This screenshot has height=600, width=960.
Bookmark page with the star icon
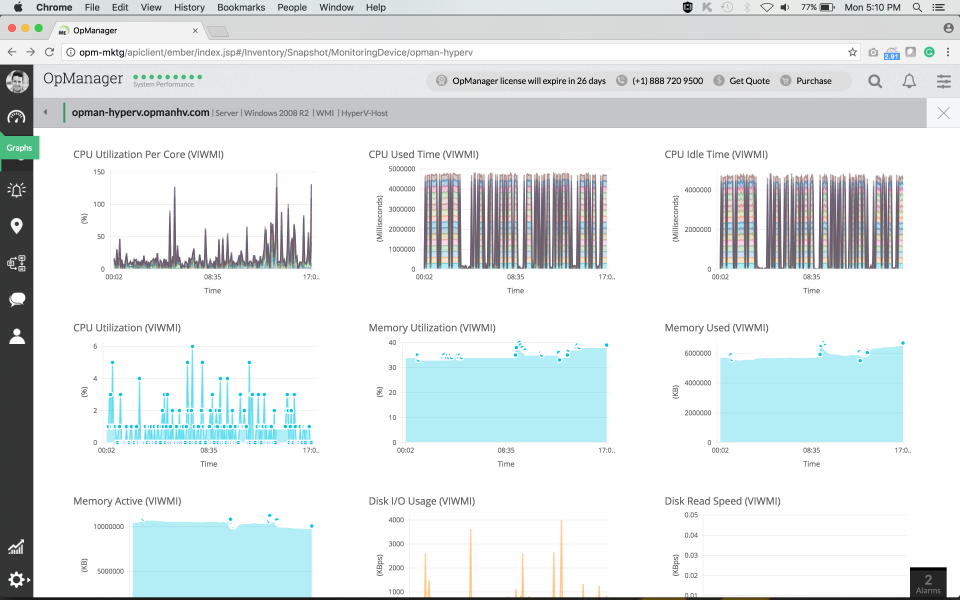[x=852, y=52]
